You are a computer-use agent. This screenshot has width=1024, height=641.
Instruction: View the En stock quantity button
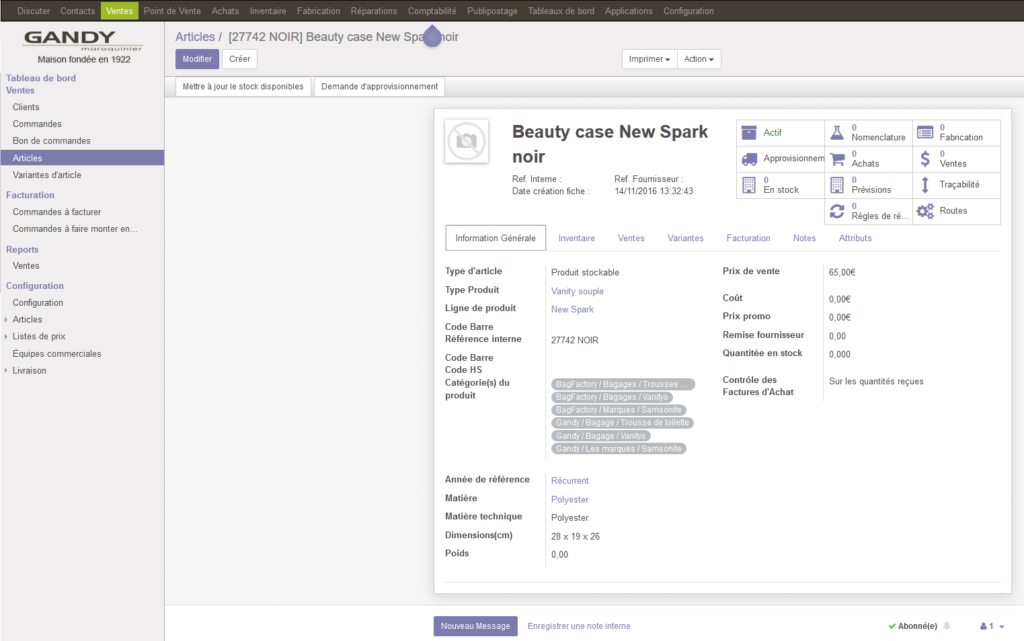(x=780, y=185)
